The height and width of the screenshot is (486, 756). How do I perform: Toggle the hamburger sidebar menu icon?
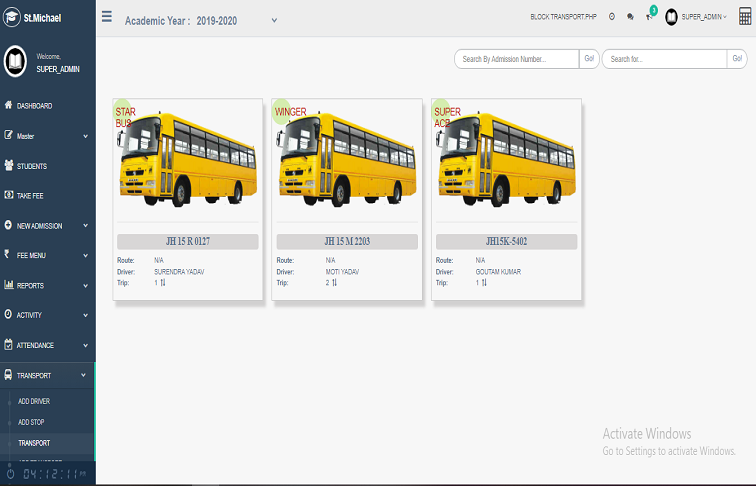[x=107, y=17]
